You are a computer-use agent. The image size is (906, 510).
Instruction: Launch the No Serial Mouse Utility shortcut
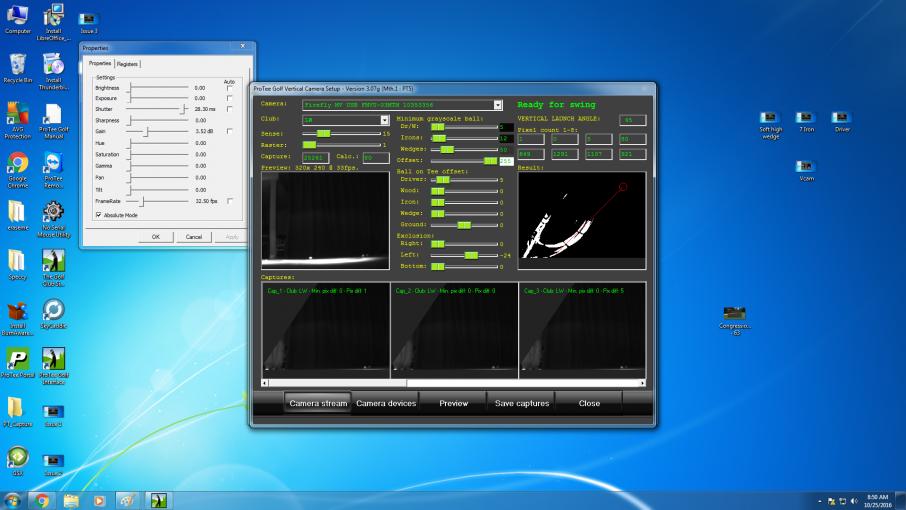click(x=53, y=219)
